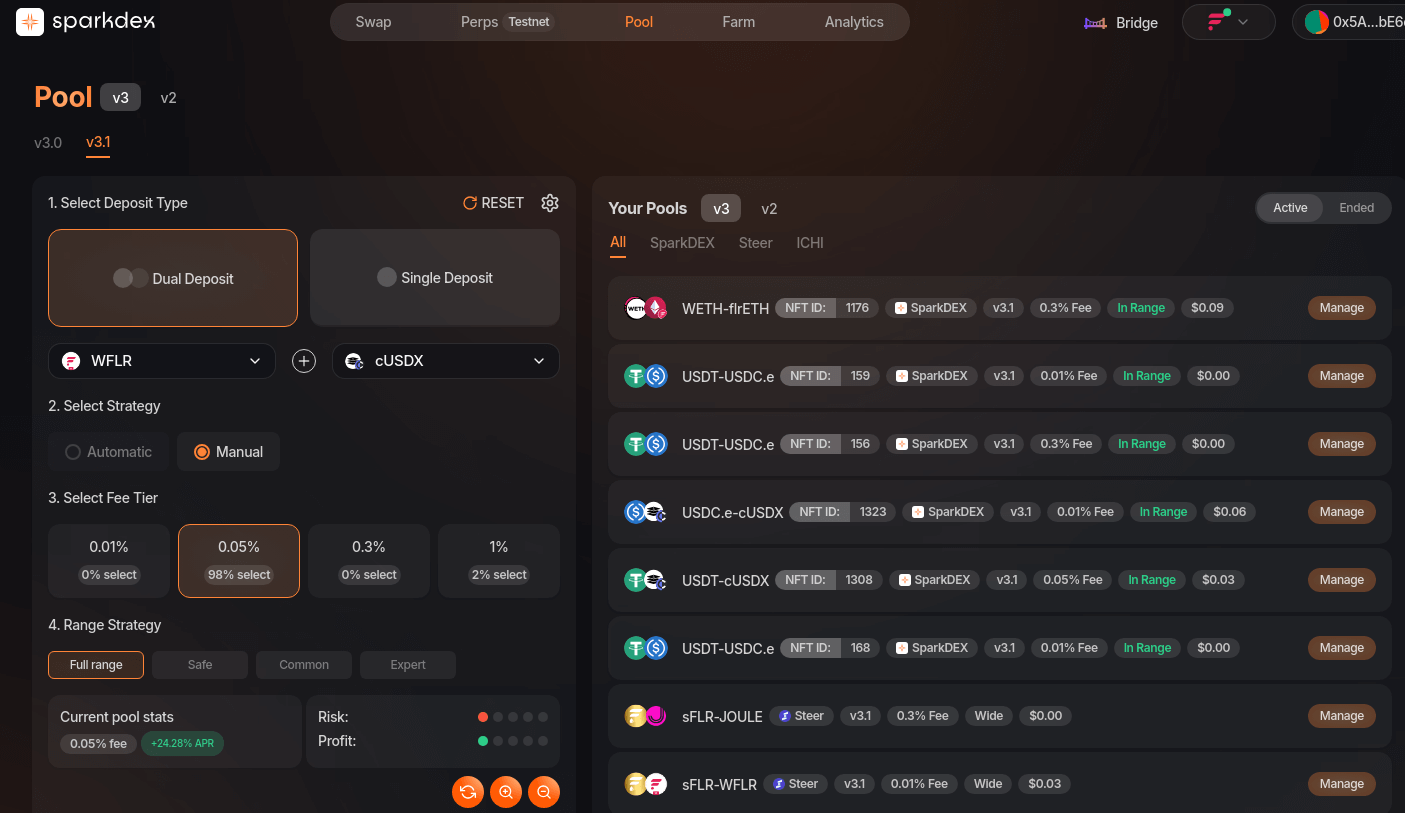Select the 0.3% fee tier
Image resolution: width=1405 pixels, height=813 pixels.
click(x=368, y=560)
